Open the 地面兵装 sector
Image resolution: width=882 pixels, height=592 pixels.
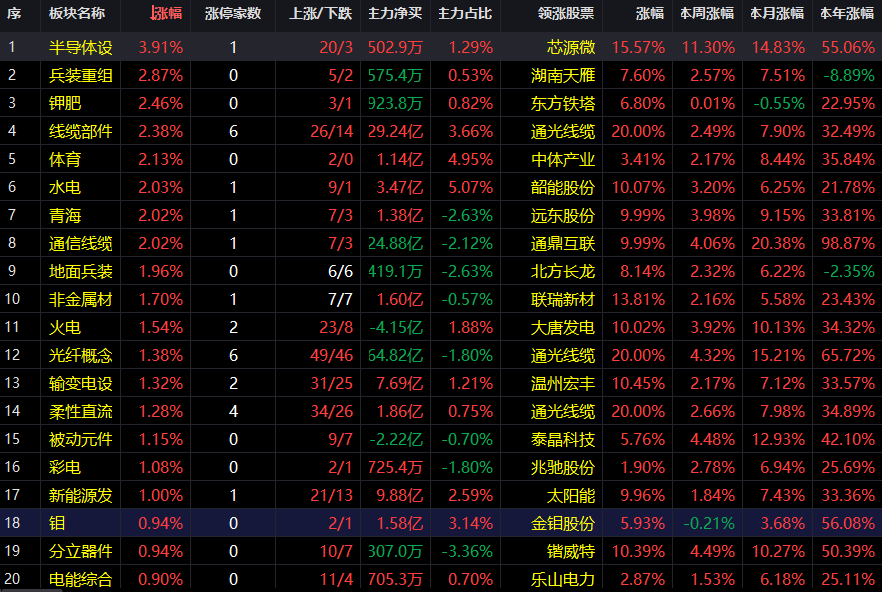pos(80,272)
